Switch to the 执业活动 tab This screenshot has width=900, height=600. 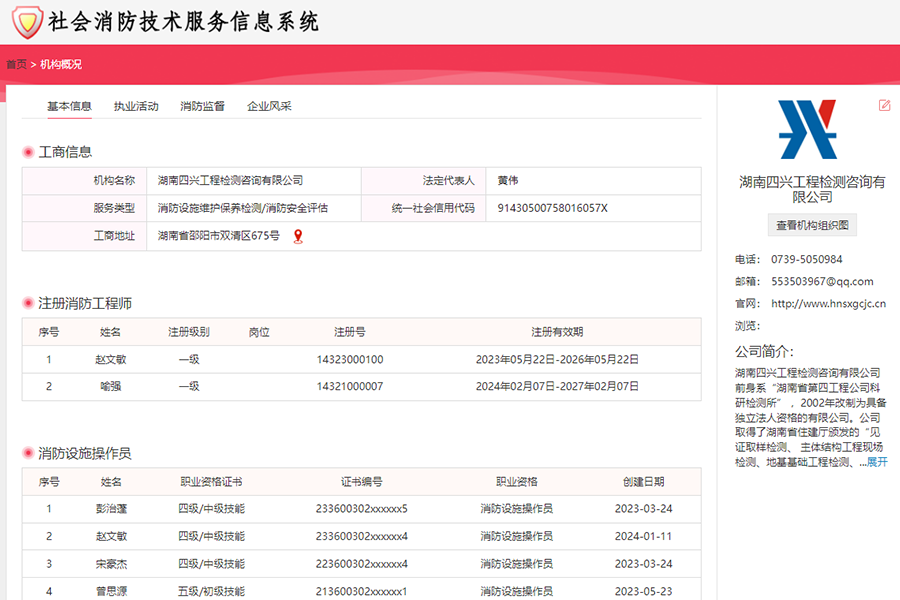tap(136, 106)
